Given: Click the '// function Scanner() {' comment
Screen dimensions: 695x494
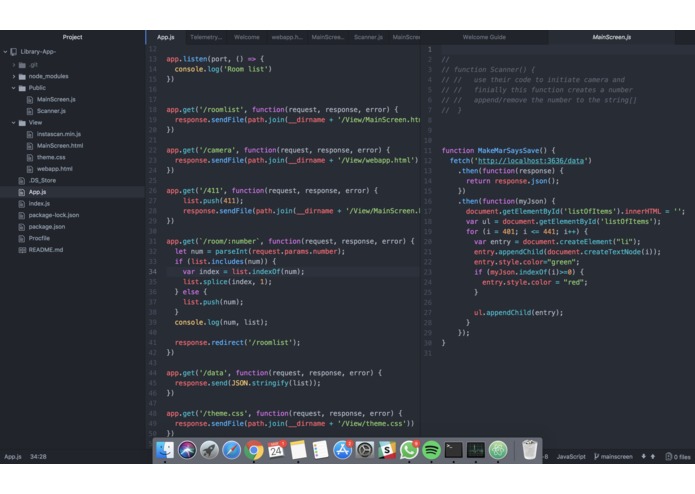Looking at the screenshot, I should (488, 70).
